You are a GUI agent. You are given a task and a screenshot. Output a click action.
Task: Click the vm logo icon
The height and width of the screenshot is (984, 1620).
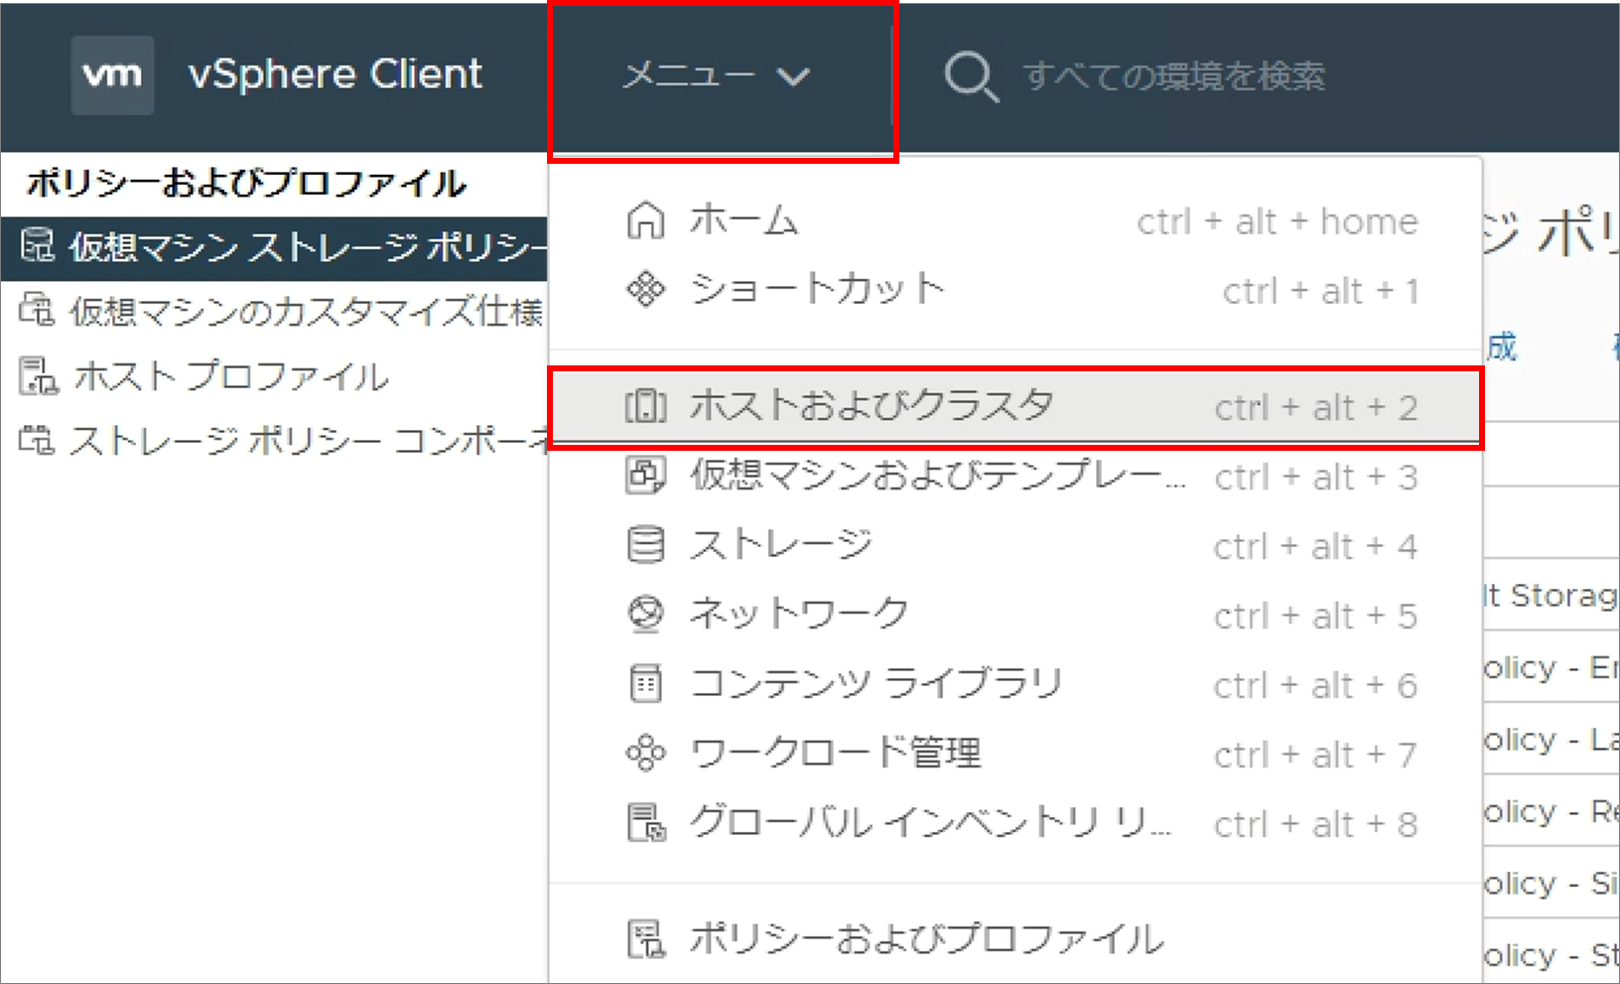click(x=112, y=75)
